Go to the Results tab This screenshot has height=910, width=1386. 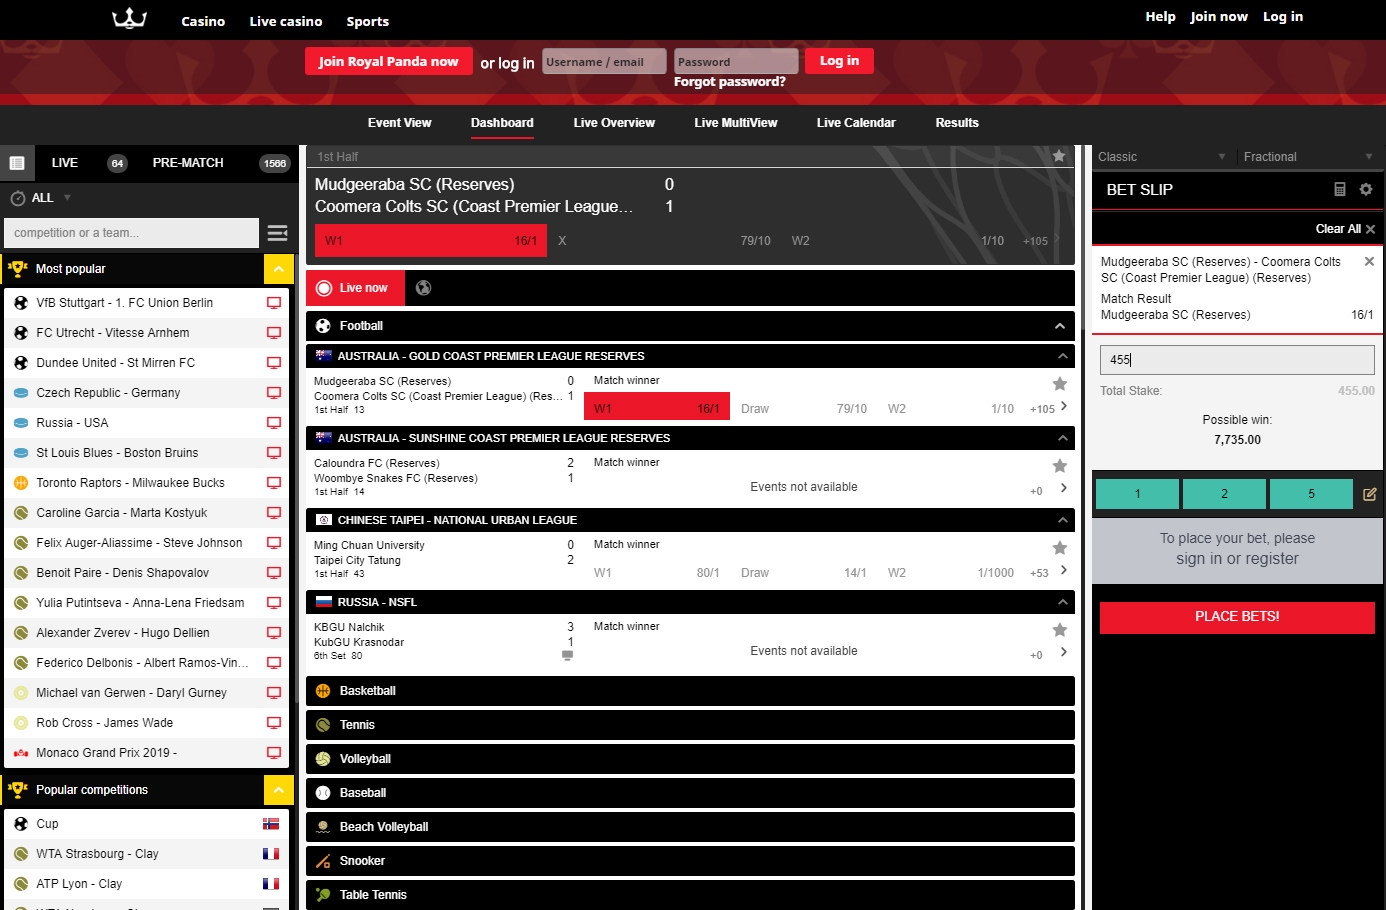click(x=956, y=123)
